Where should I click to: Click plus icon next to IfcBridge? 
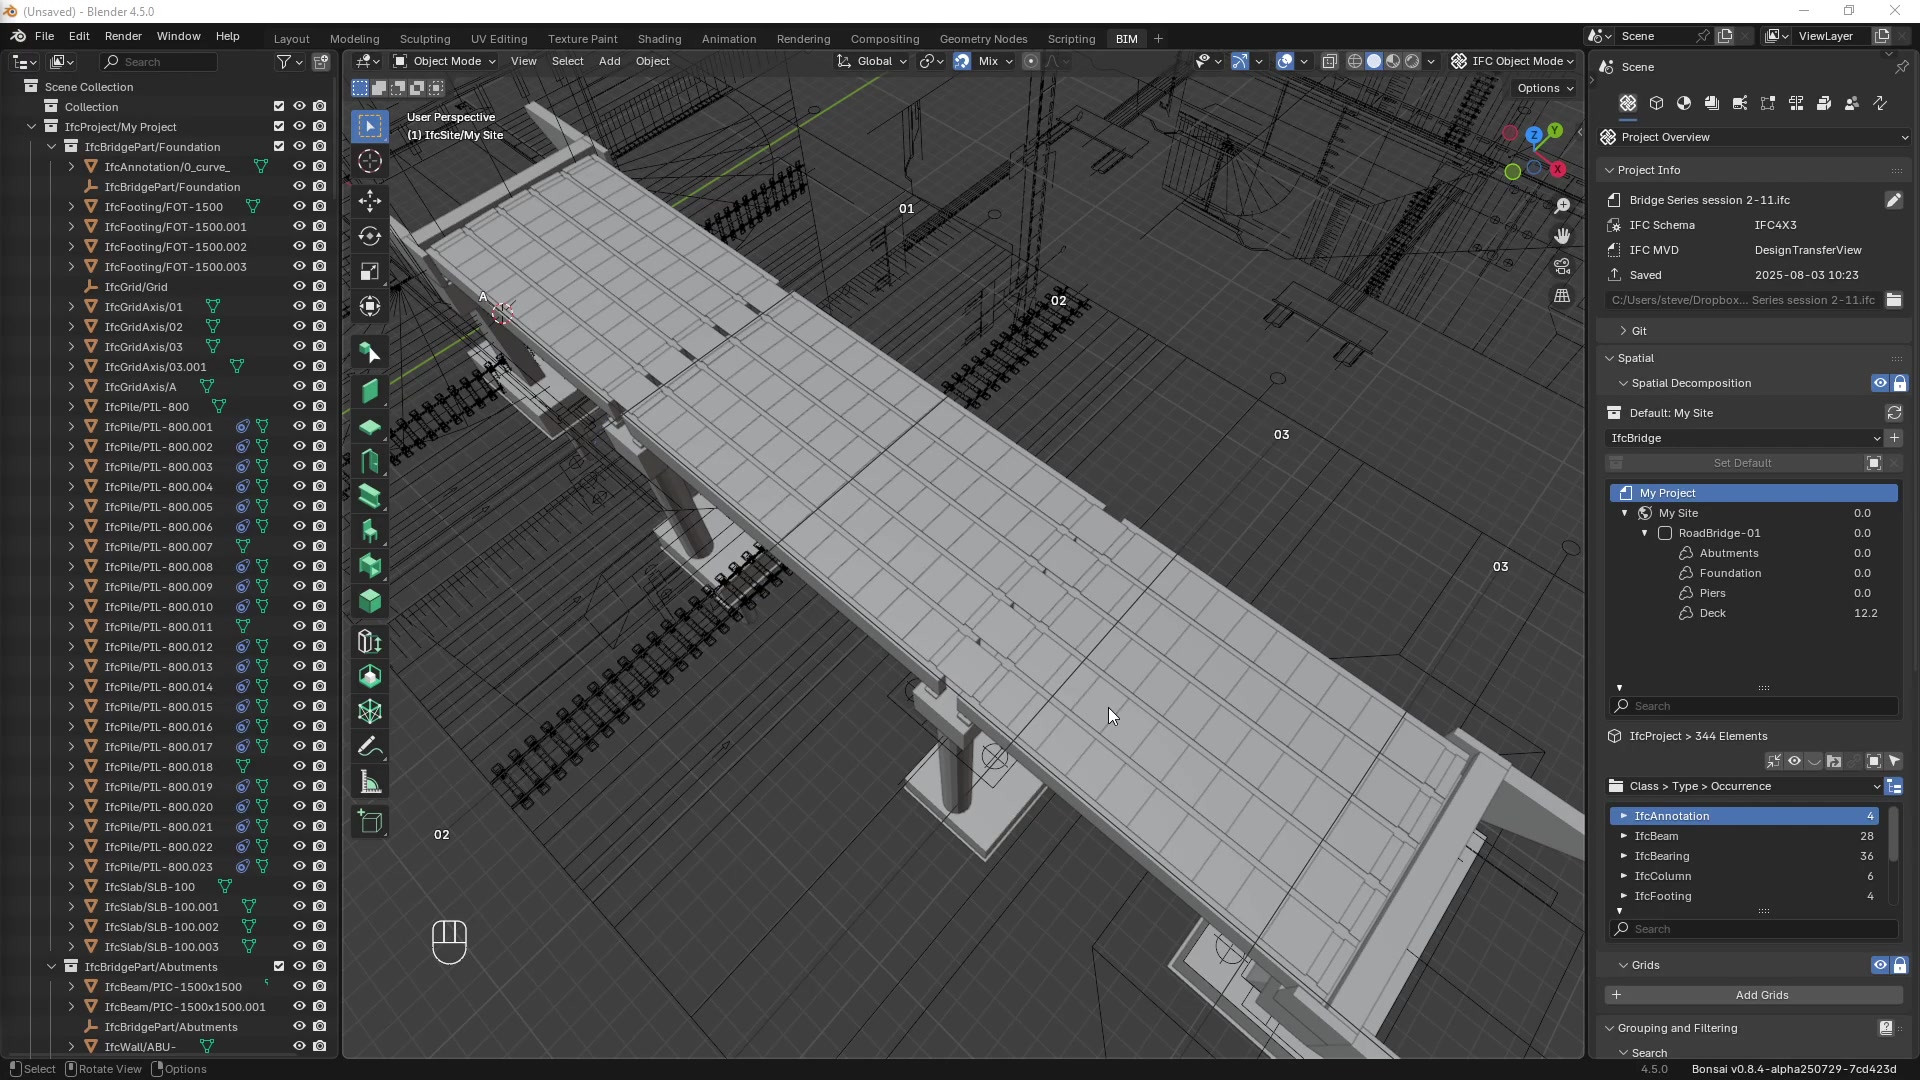click(x=1893, y=438)
